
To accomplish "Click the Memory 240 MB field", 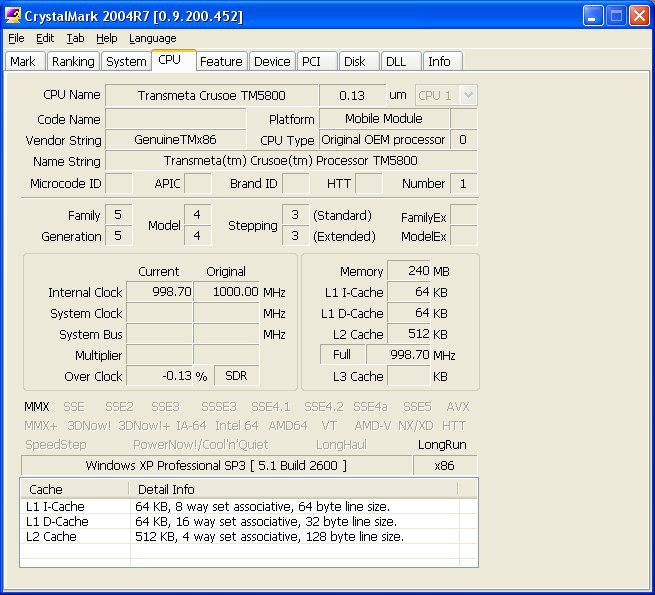I will click(409, 271).
